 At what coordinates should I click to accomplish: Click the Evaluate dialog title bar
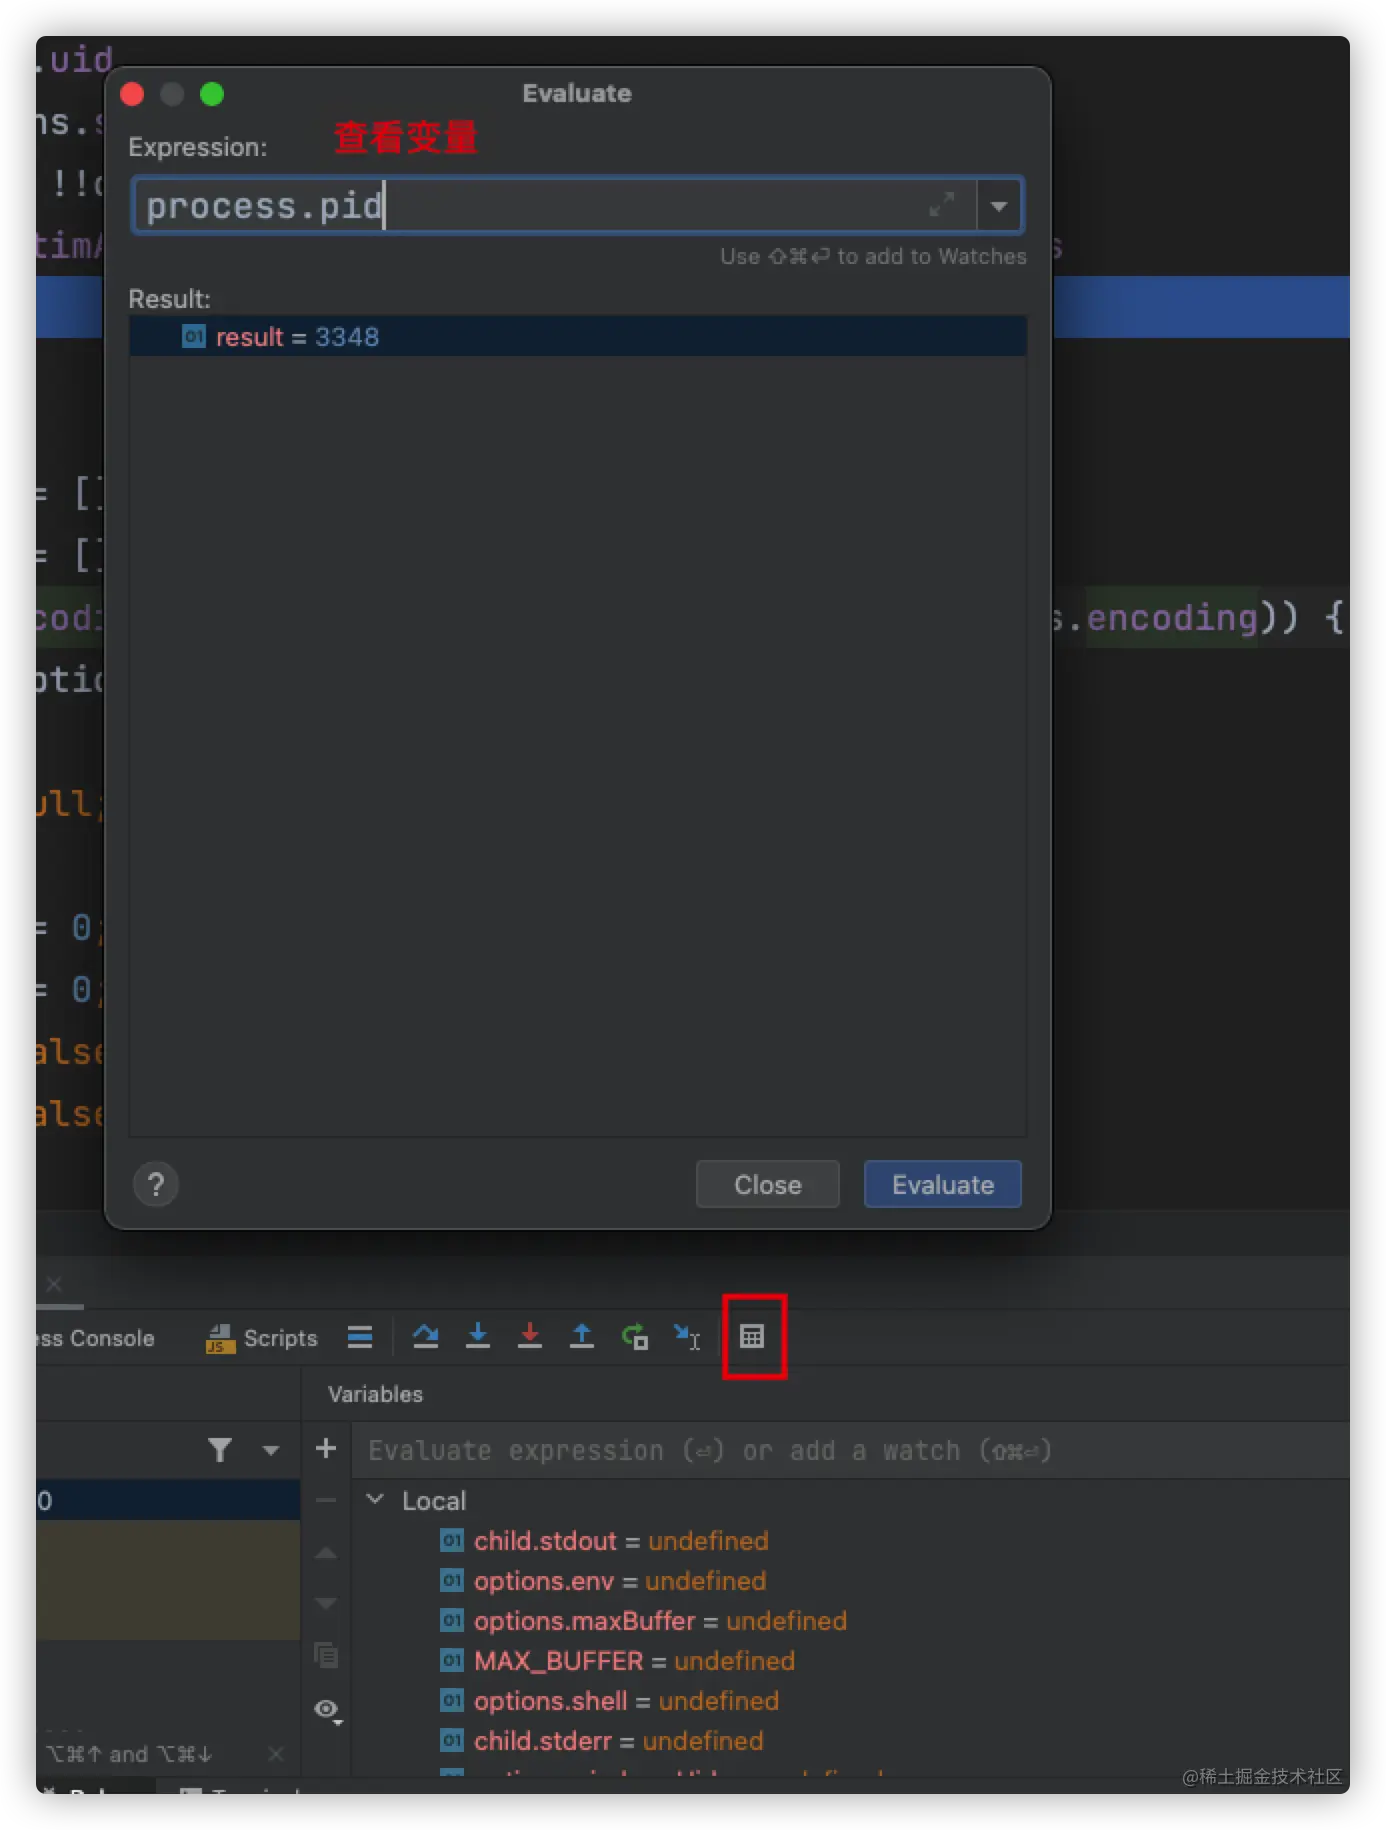[577, 93]
